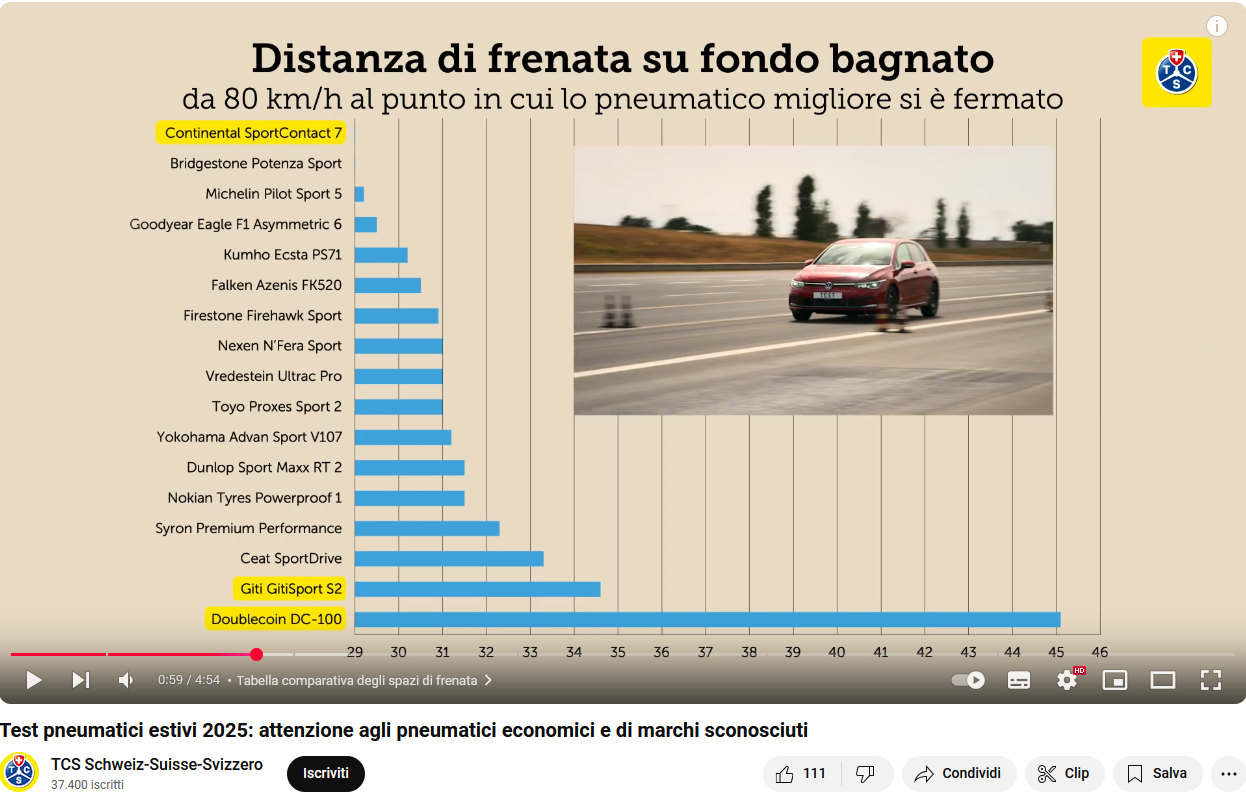Click the 'Firestone Firehawk Sport' label
The height and width of the screenshot is (792, 1246).
263,315
